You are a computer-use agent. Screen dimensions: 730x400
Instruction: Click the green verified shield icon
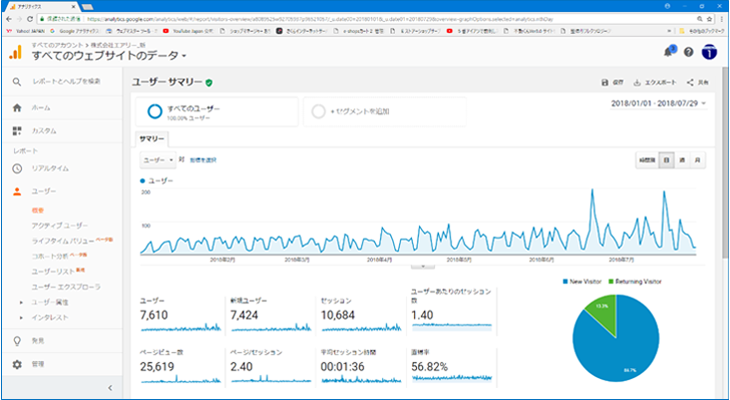(209, 82)
